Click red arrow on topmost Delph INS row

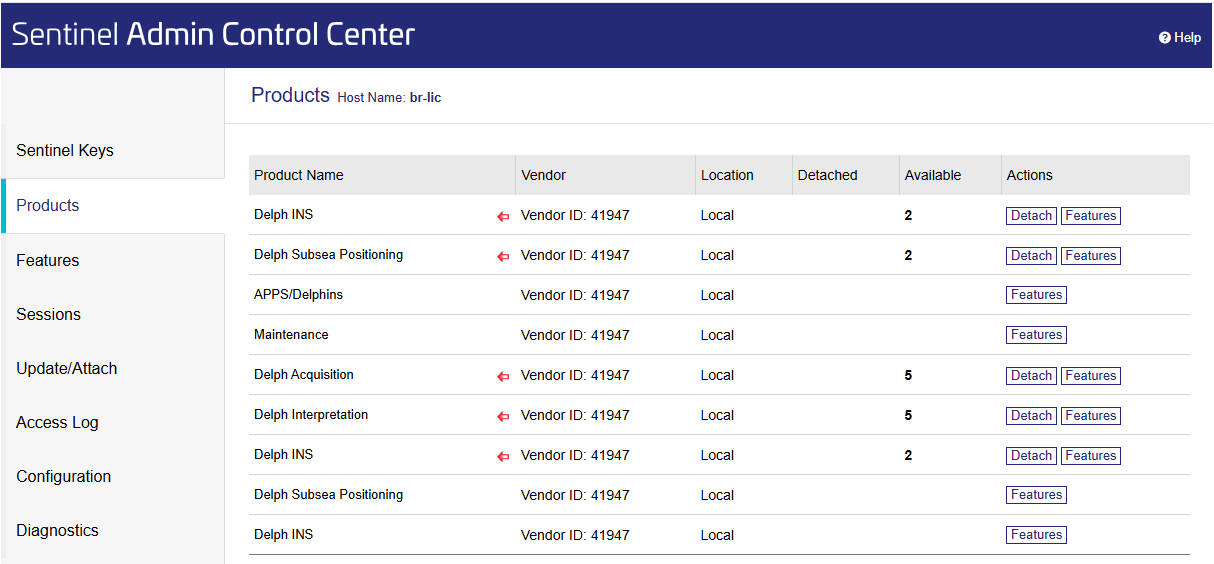coord(503,216)
